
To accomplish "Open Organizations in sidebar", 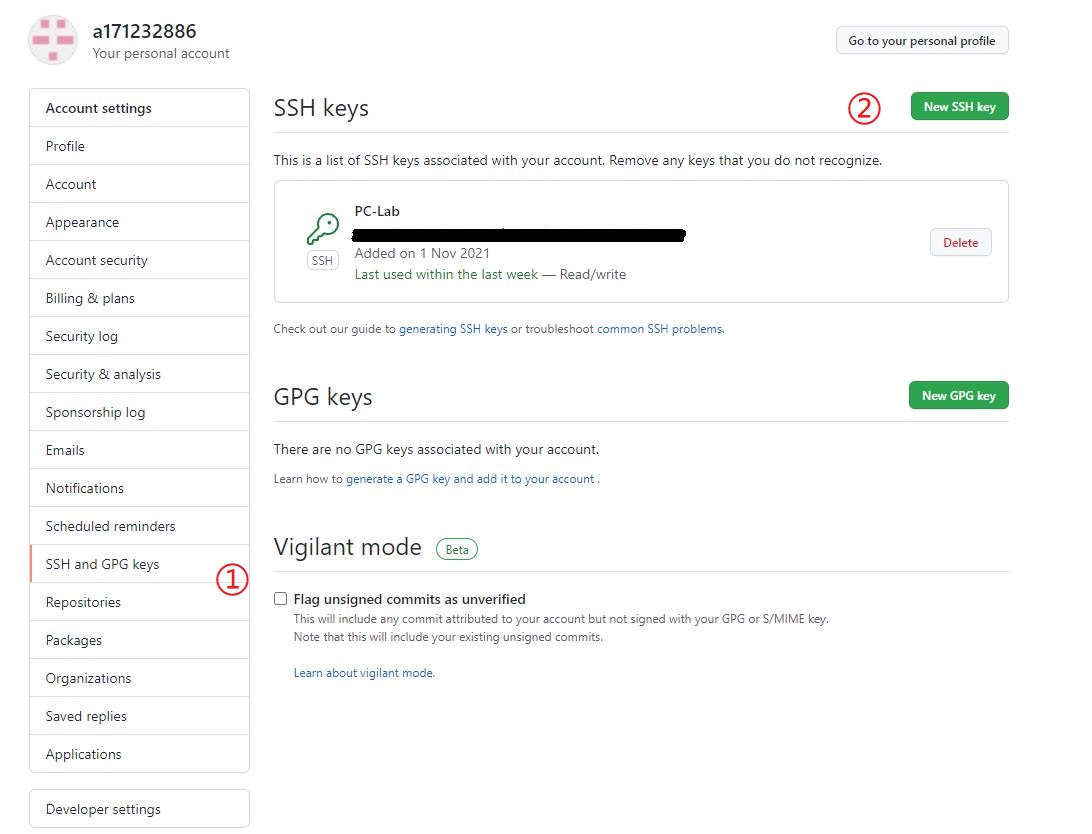I will point(139,678).
